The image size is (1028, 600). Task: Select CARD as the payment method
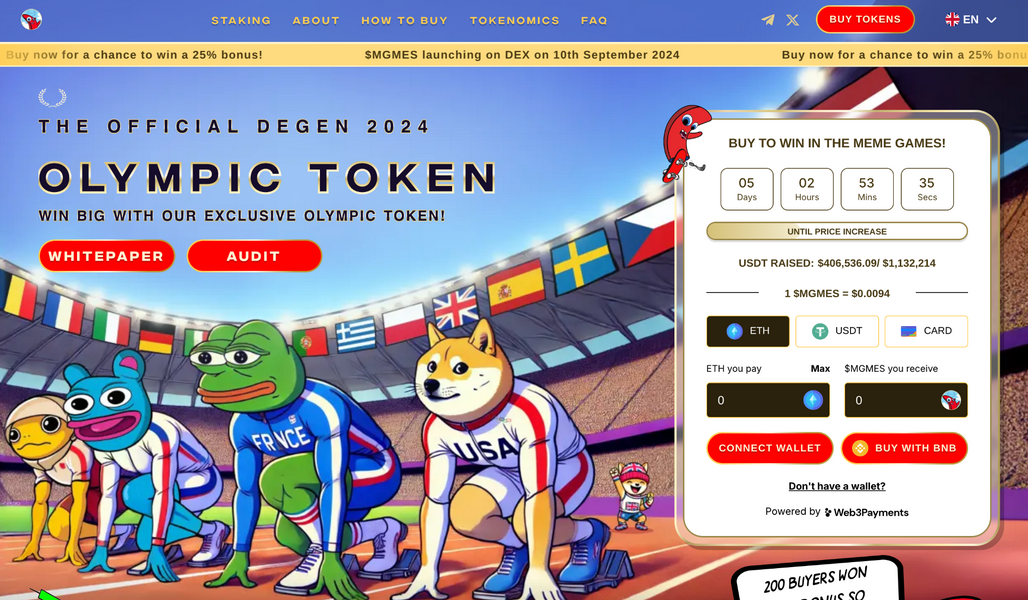click(x=926, y=331)
